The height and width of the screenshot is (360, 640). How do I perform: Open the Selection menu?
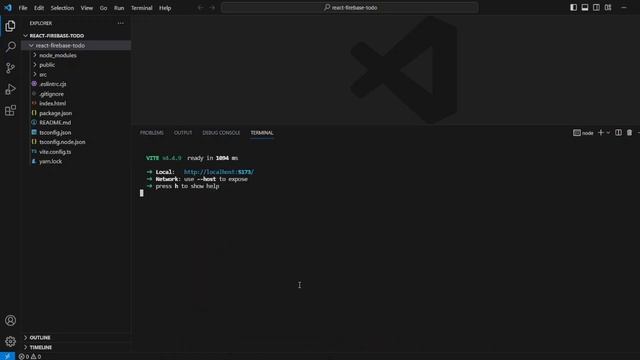click(62, 8)
